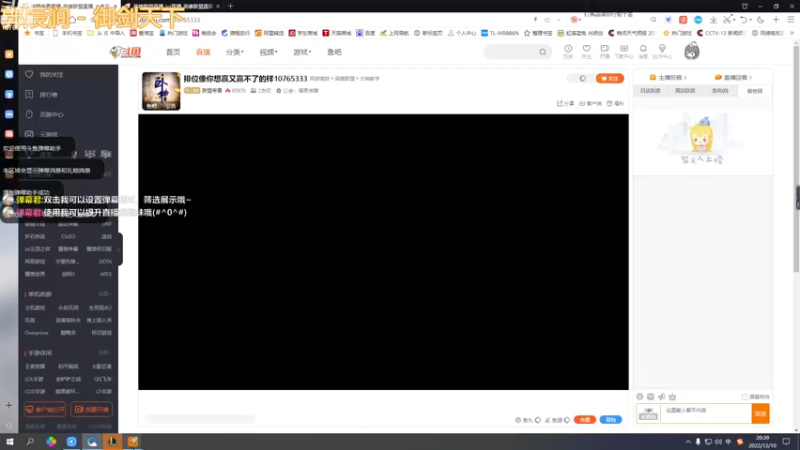Click the megaphone icon above chat input

click(662, 396)
